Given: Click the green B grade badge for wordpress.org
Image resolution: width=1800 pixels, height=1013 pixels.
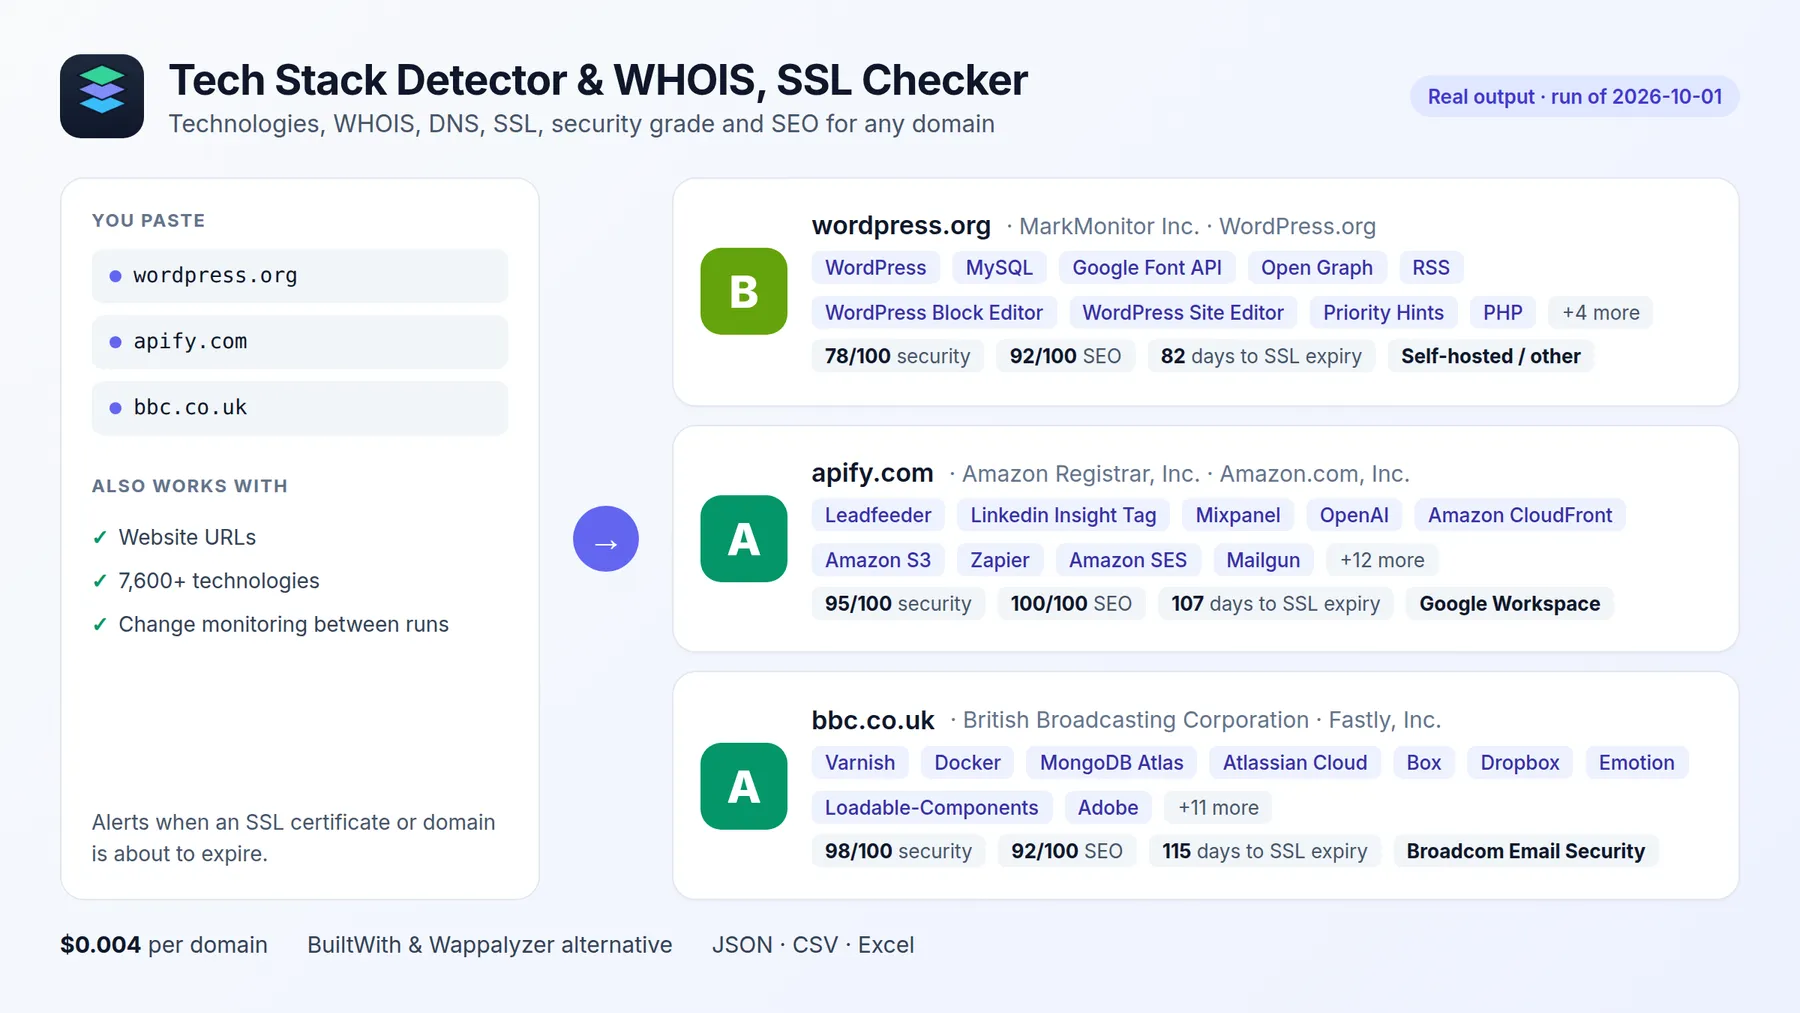Looking at the screenshot, I should (744, 291).
